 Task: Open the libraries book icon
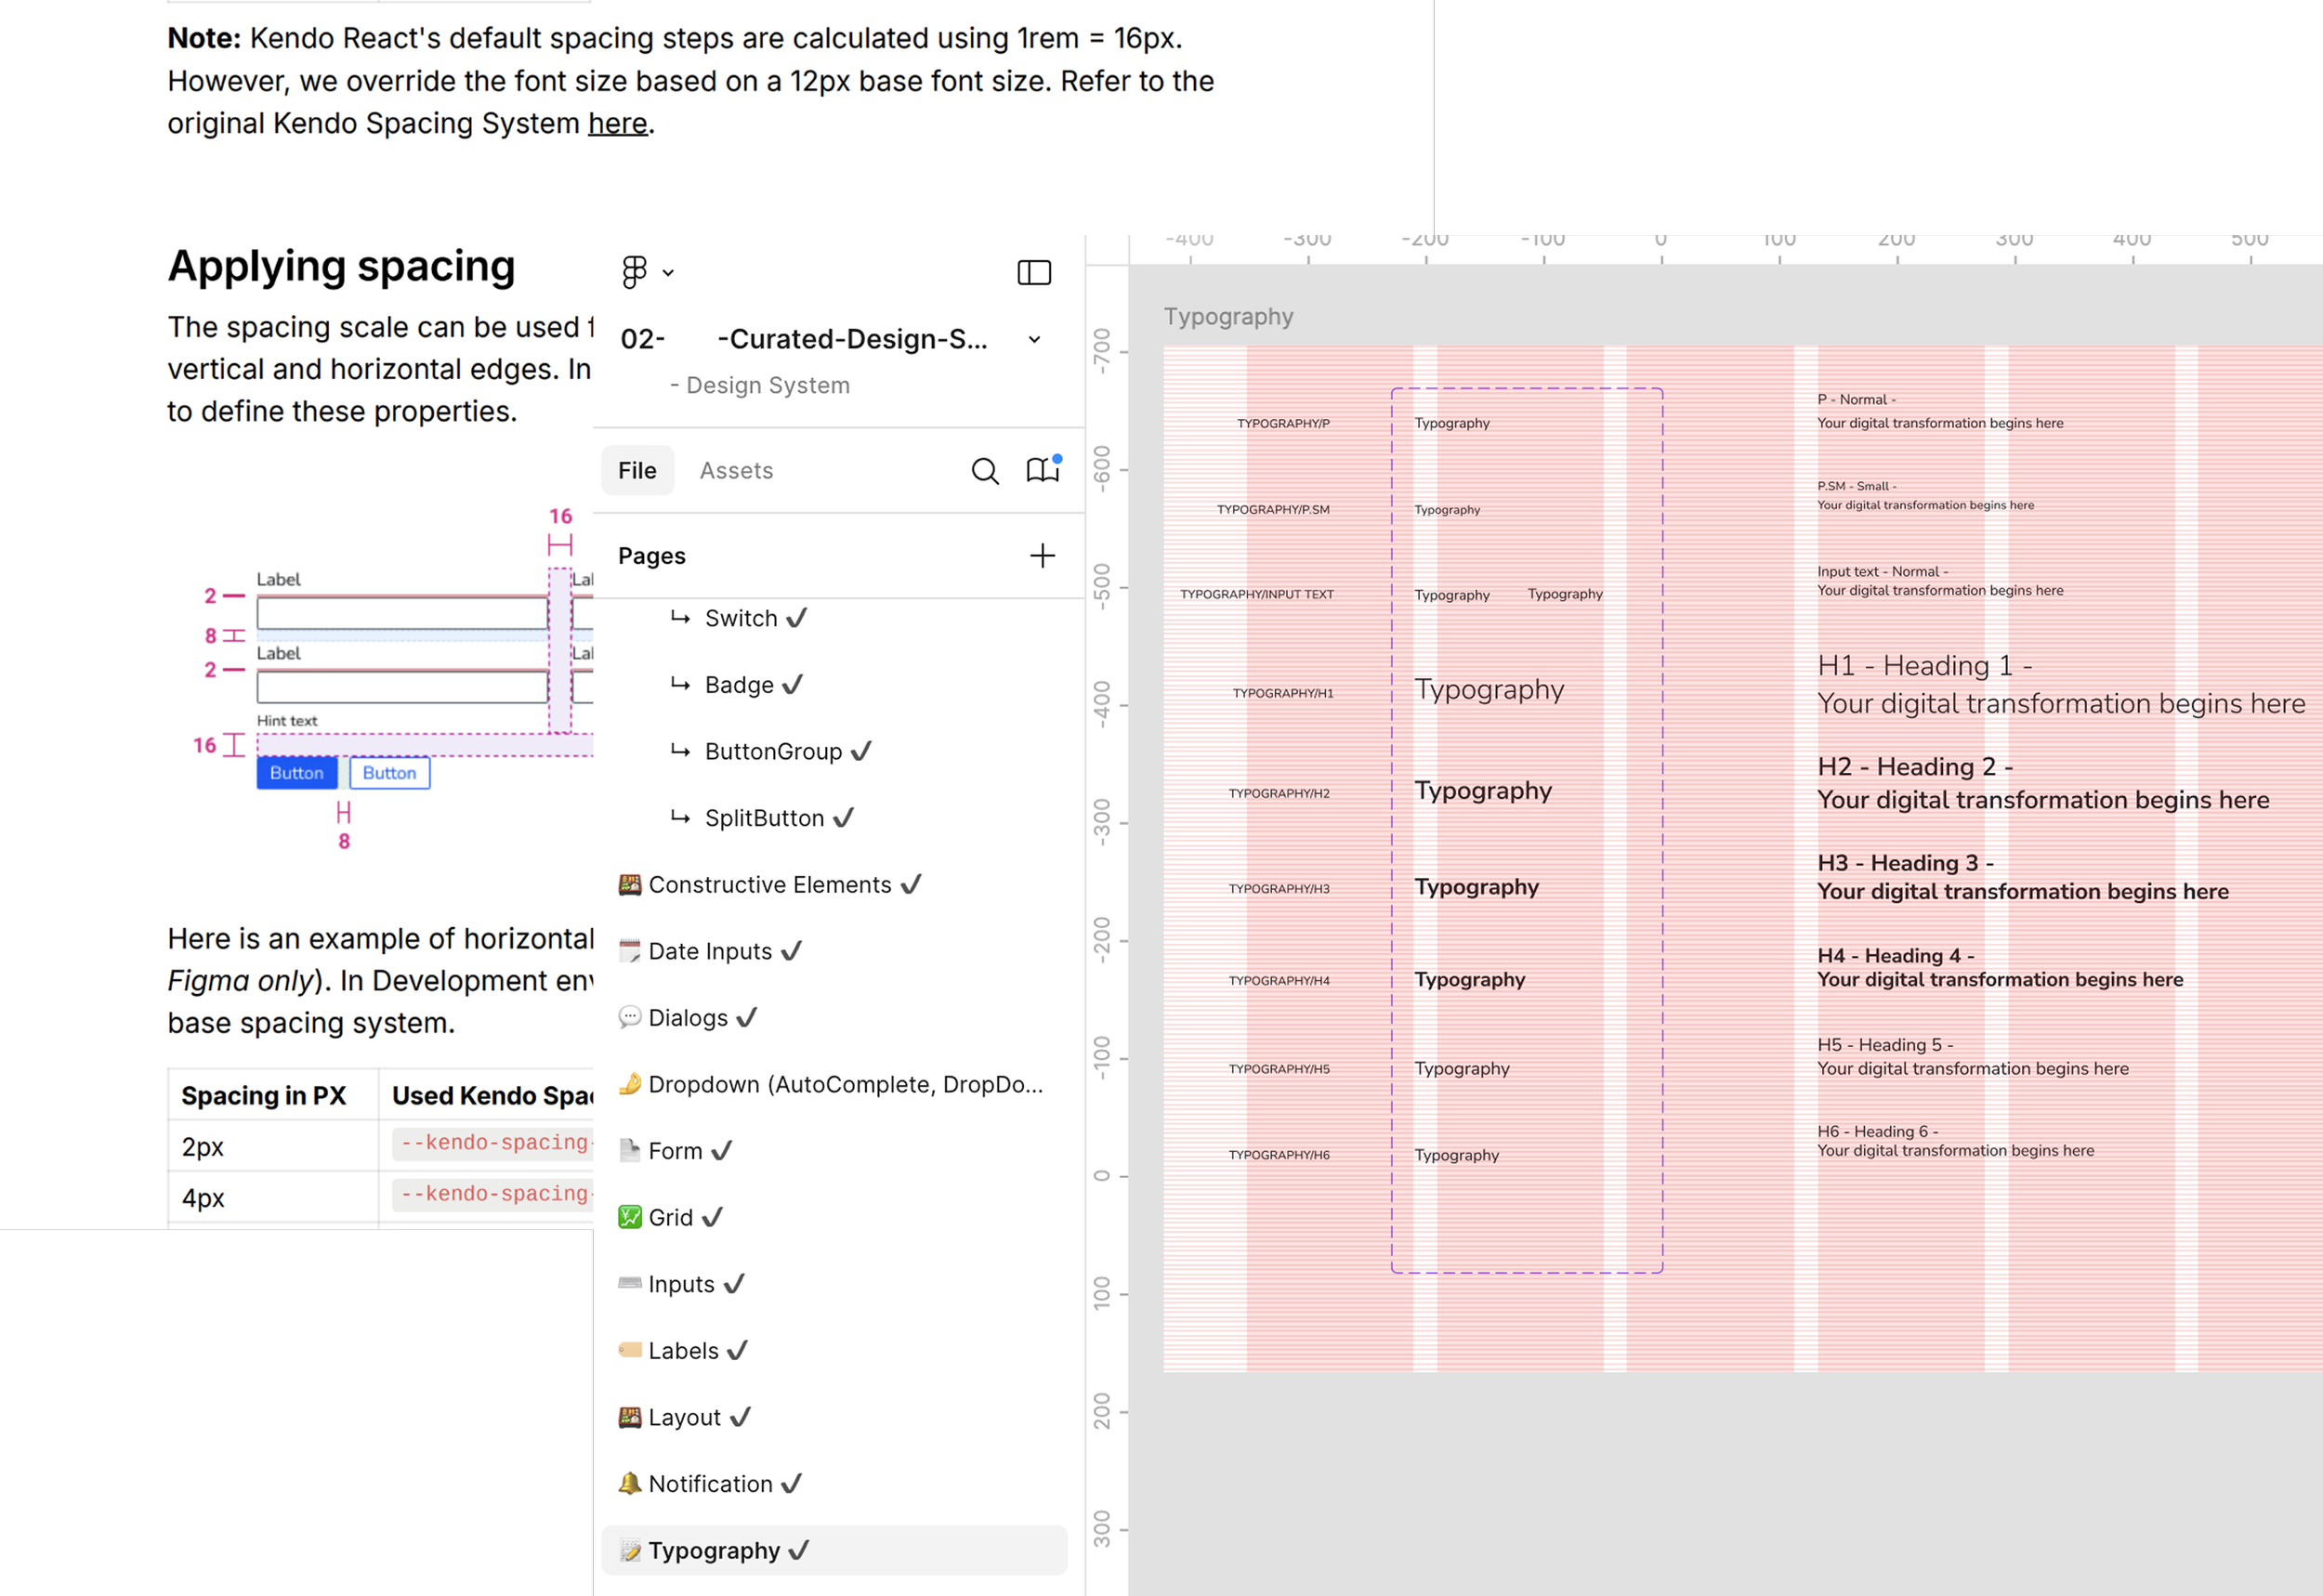[x=1042, y=470]
